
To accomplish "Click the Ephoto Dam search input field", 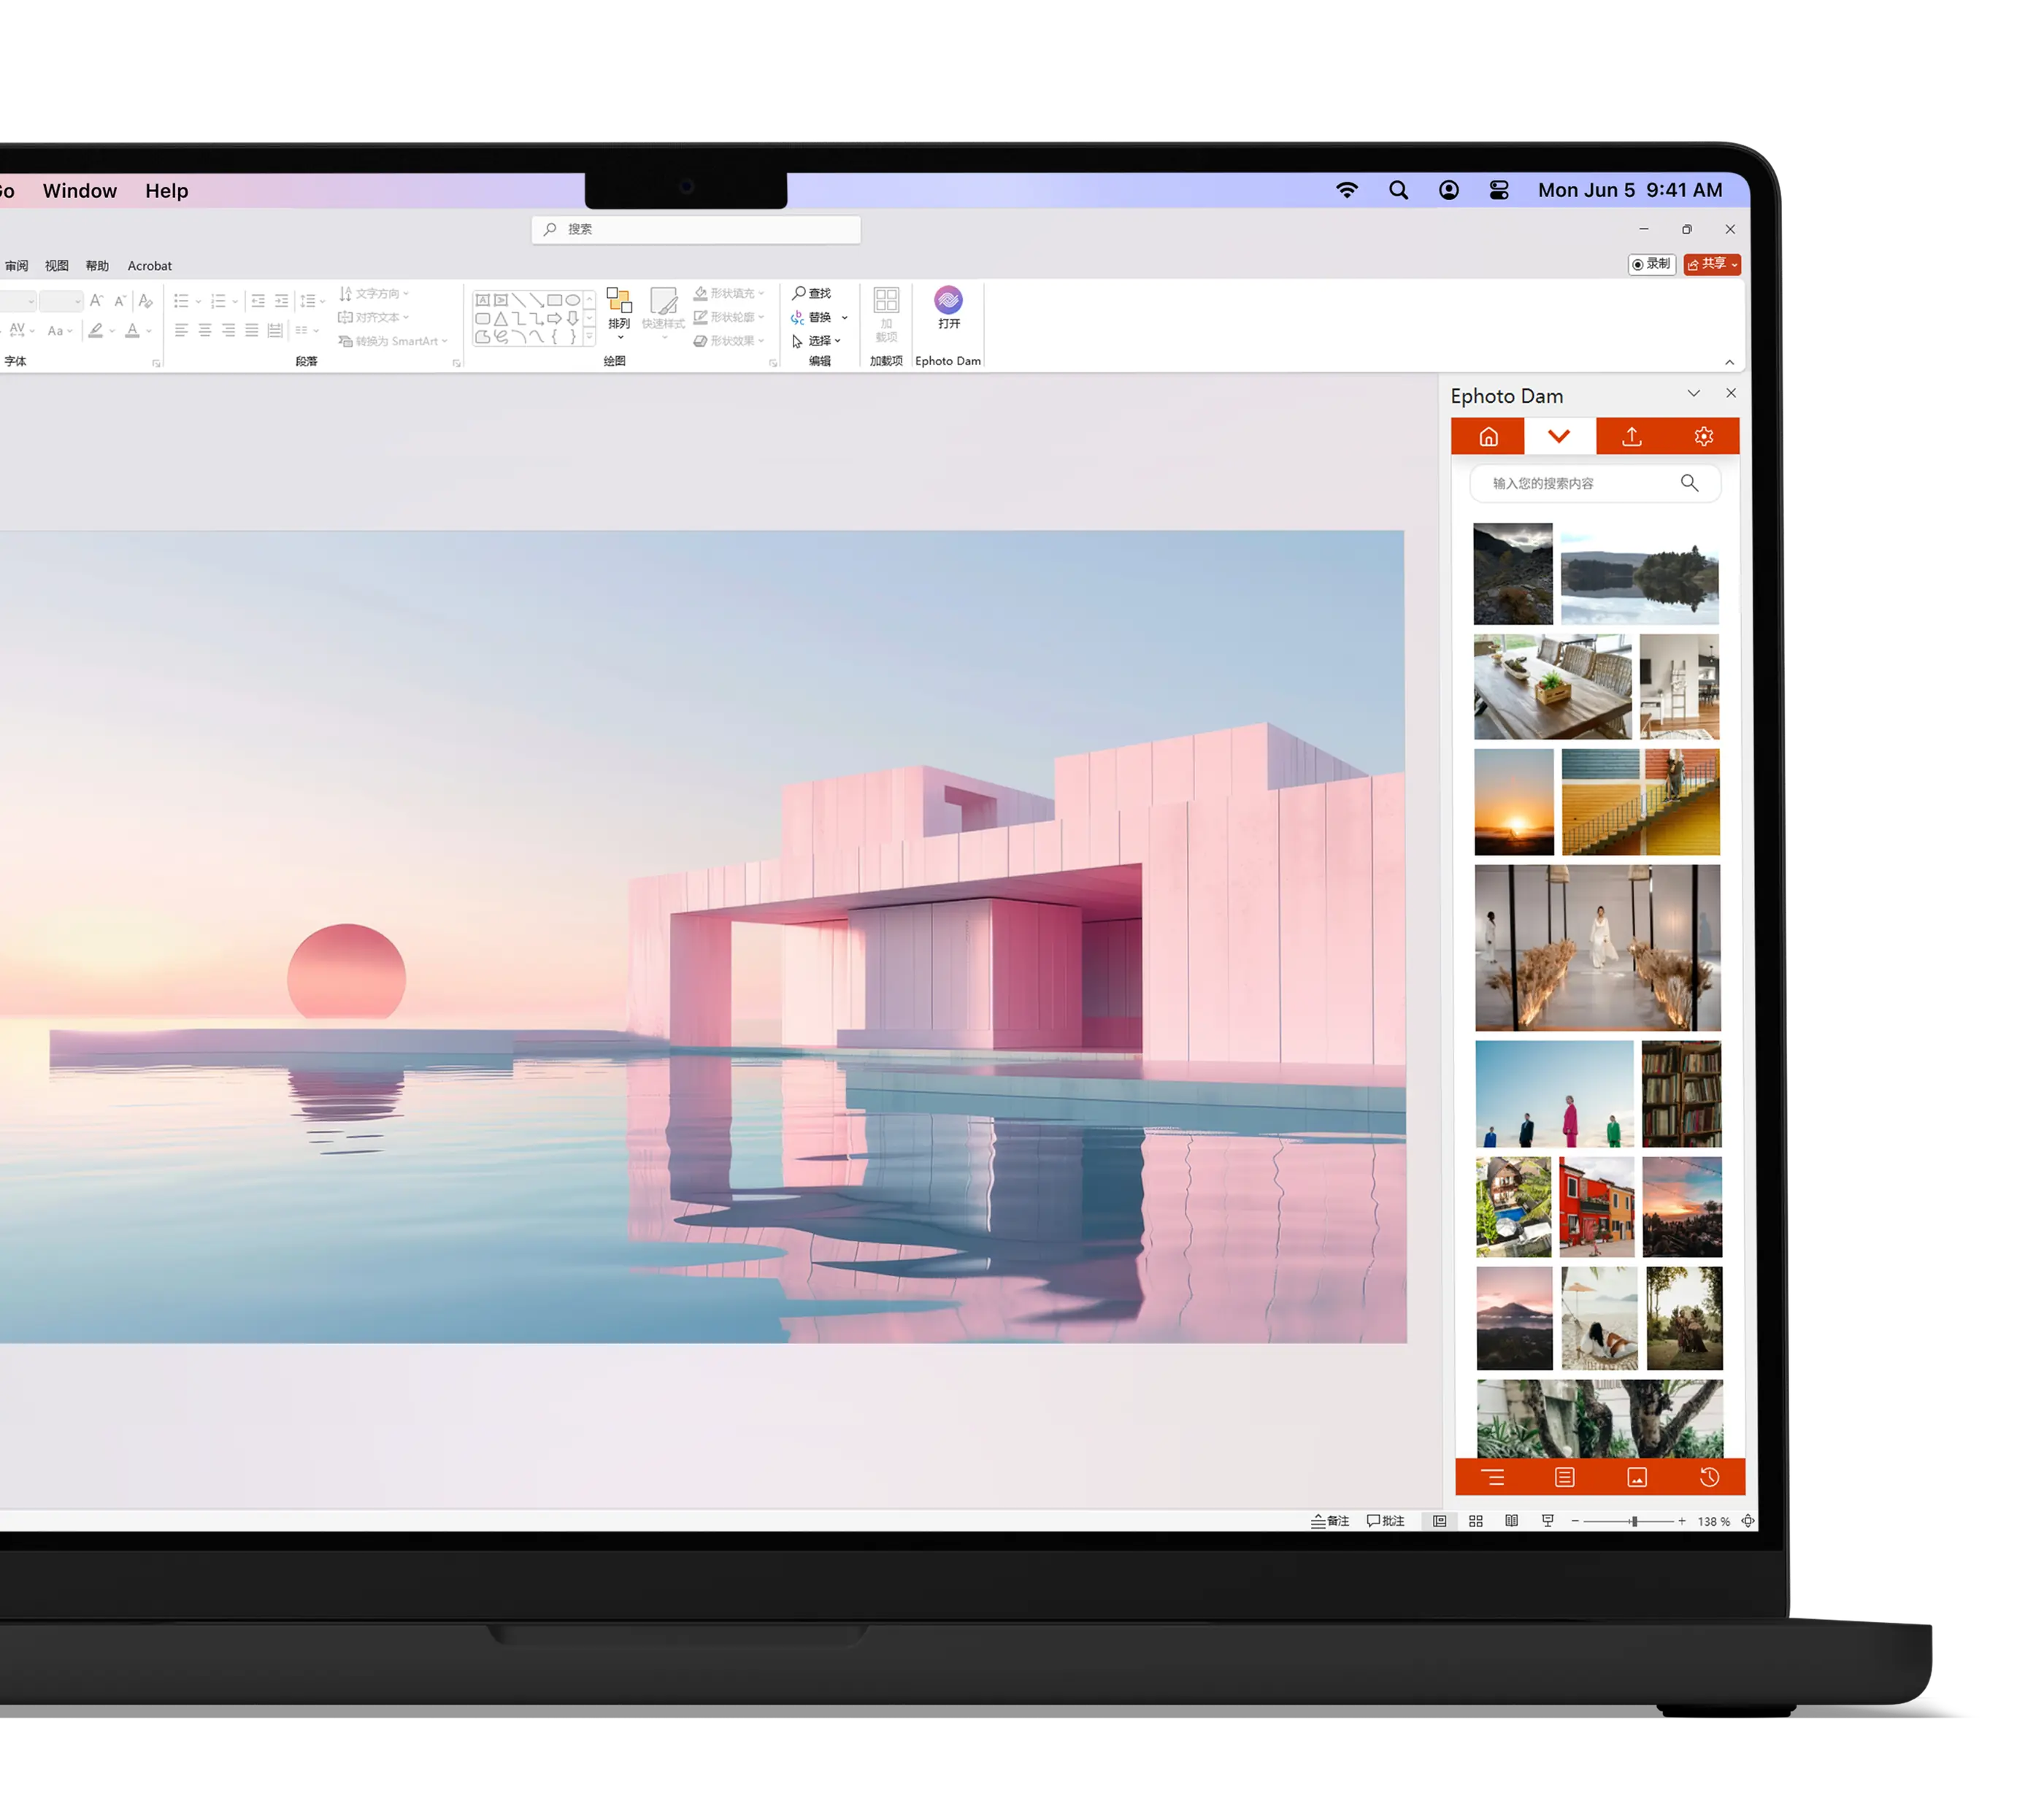I will (1578, 483).
